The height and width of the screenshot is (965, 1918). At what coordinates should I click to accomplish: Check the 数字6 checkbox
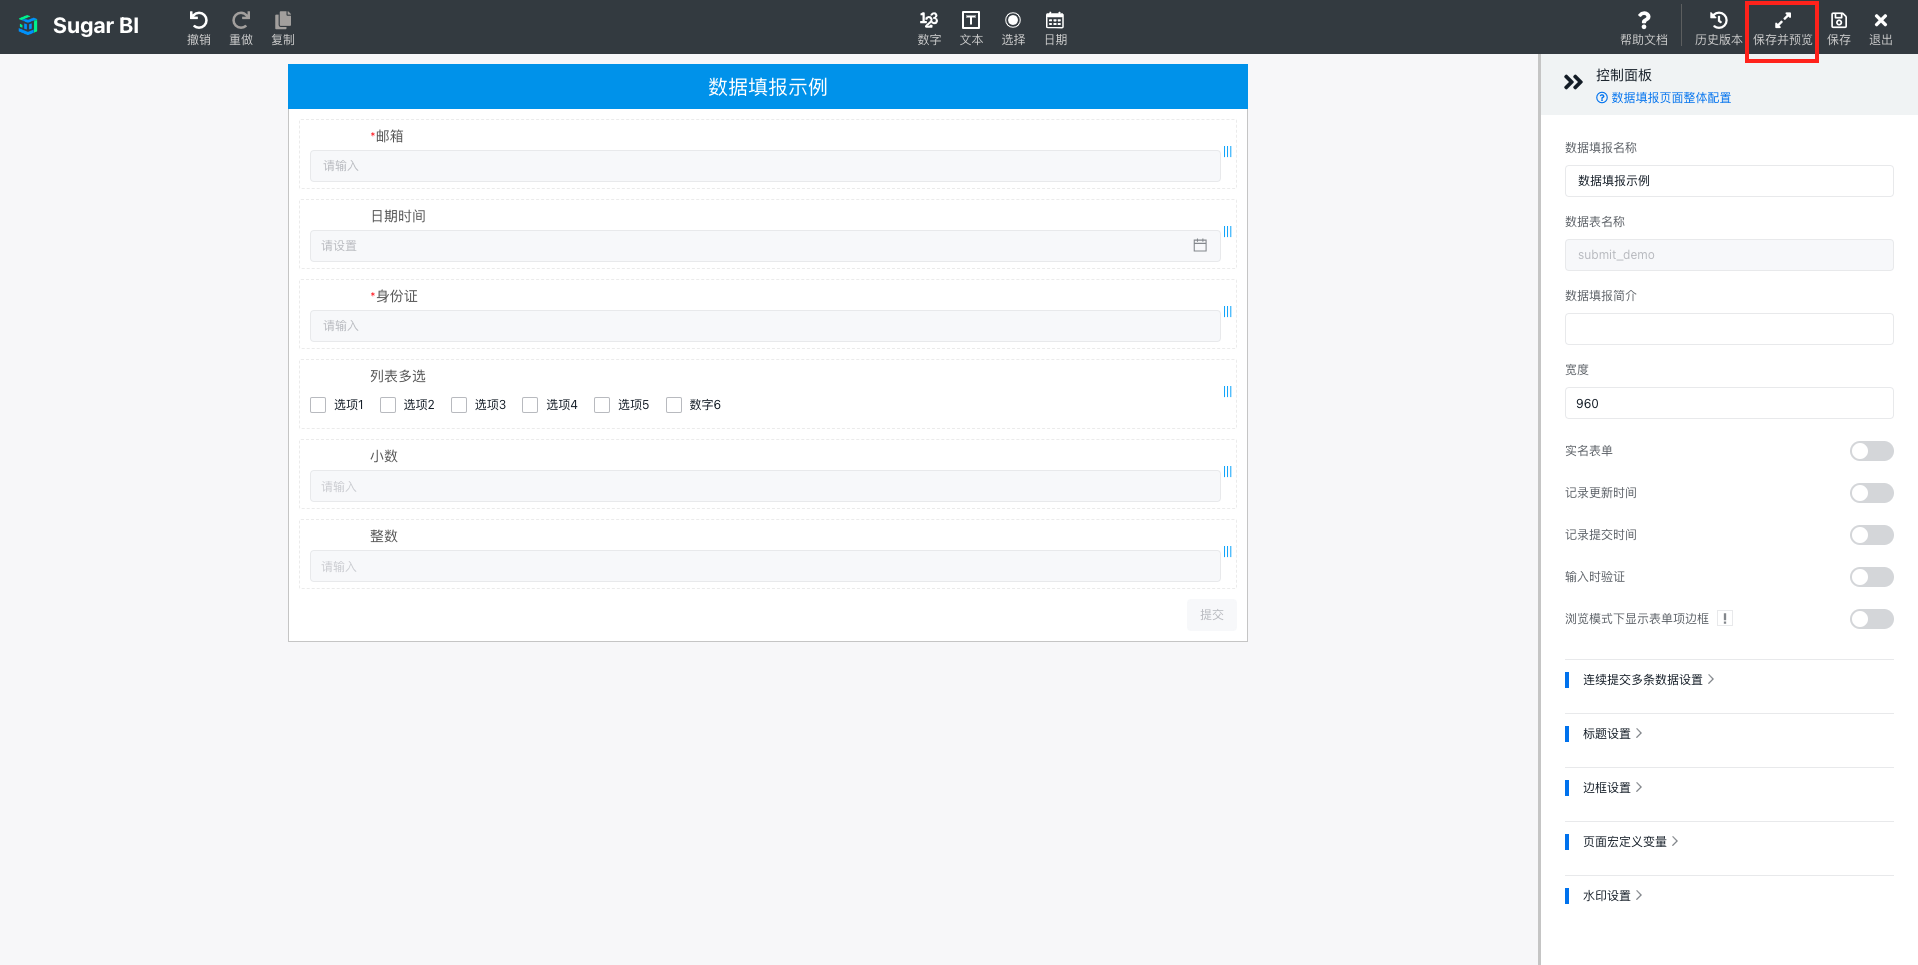click(674, 405)
